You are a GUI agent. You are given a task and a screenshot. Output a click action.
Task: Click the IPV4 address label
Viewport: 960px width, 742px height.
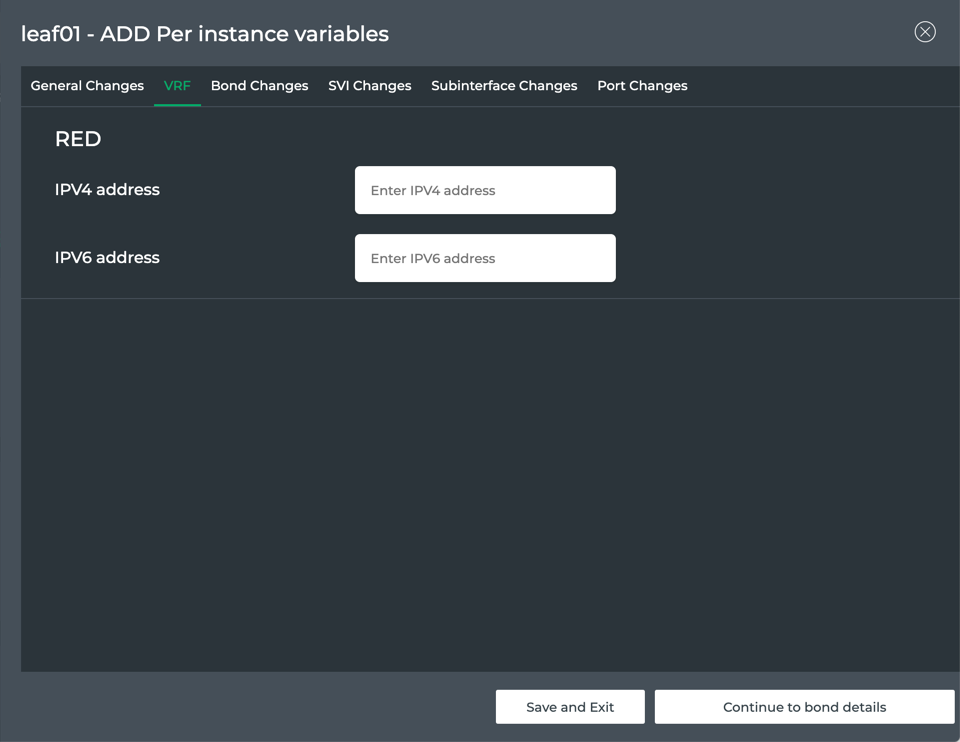point(107,190)
